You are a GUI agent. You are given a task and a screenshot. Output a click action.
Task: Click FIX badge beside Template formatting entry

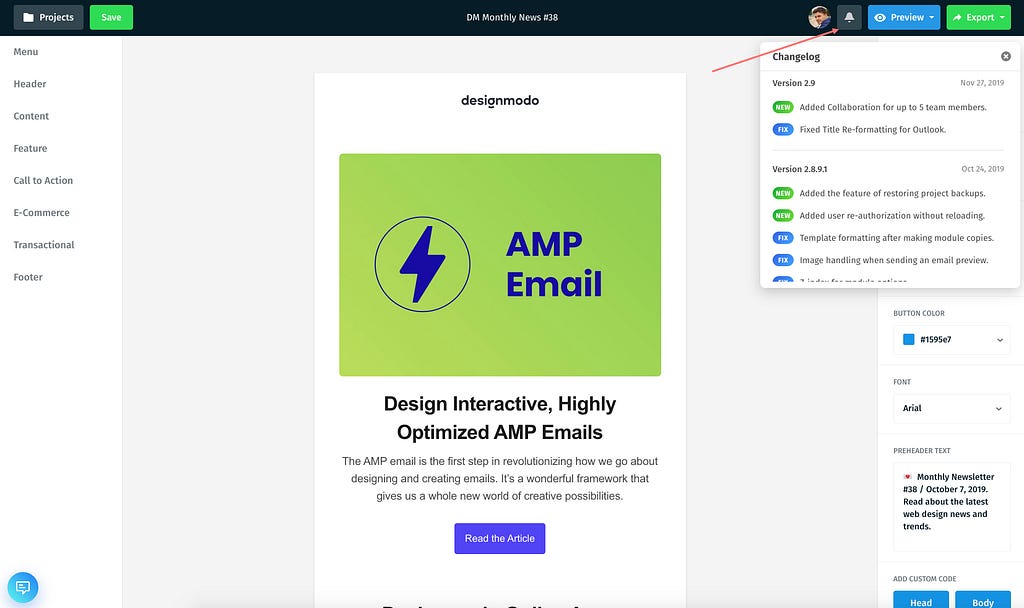click(783, 238)
